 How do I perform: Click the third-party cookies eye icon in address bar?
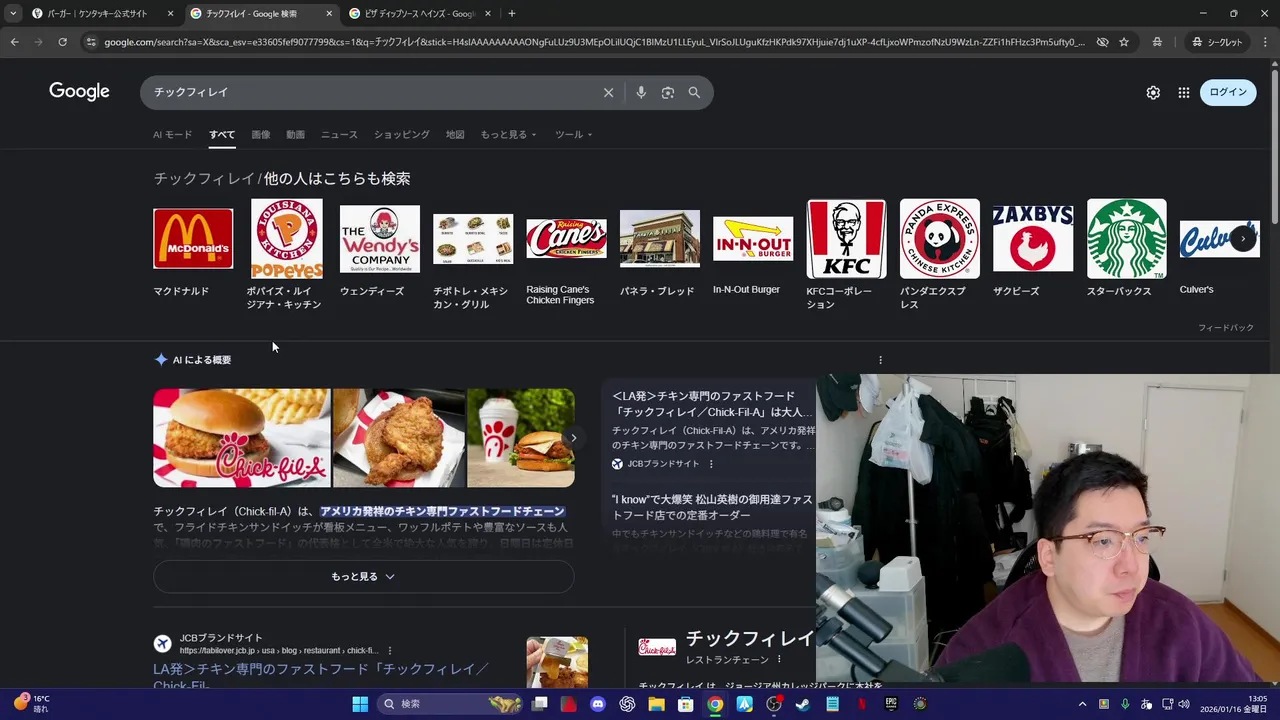tap(1102, 42)
